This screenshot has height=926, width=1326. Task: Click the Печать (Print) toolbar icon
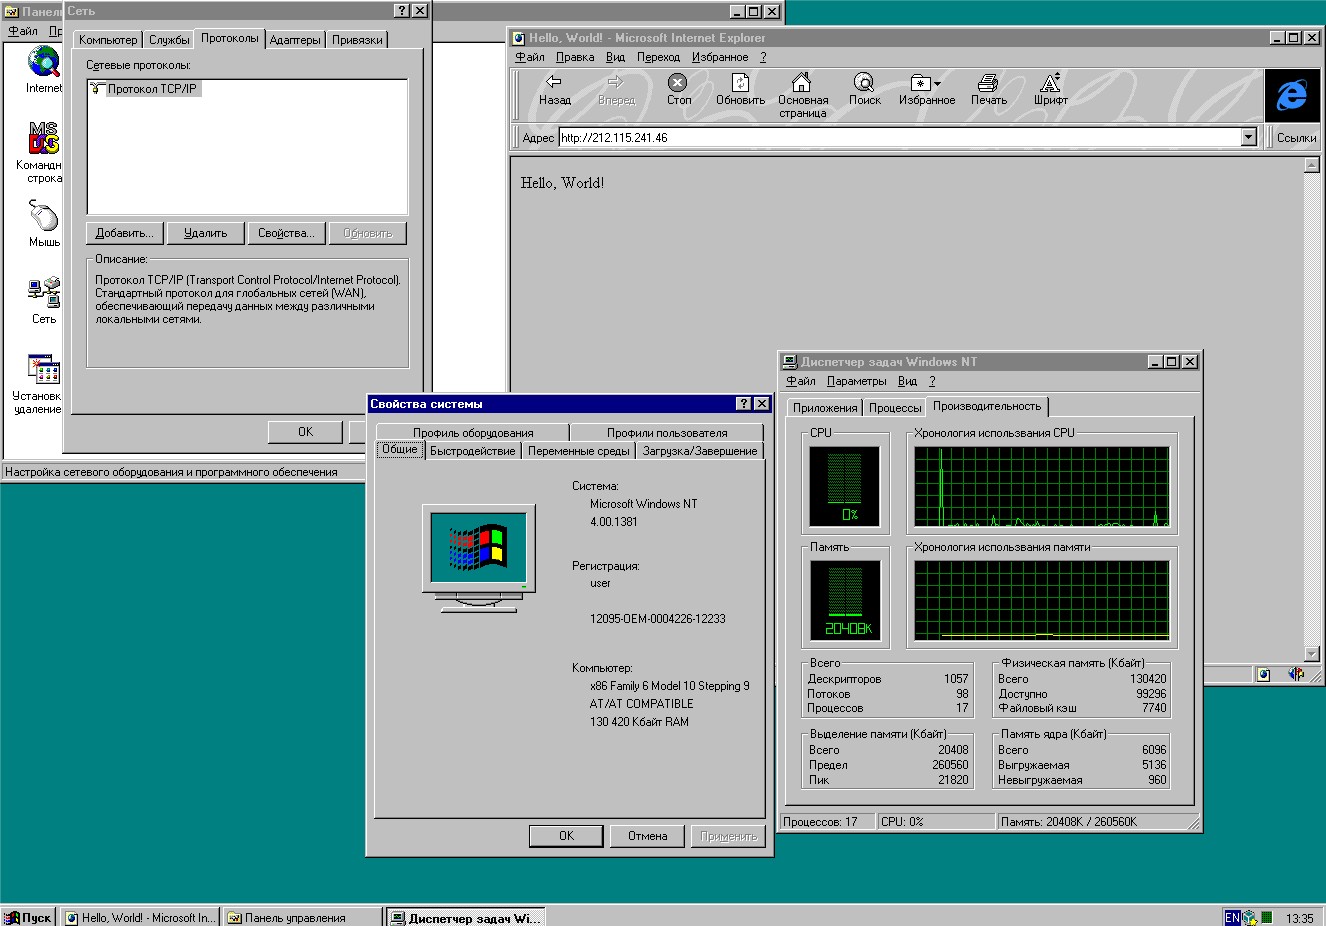click(x=988, y=89)
